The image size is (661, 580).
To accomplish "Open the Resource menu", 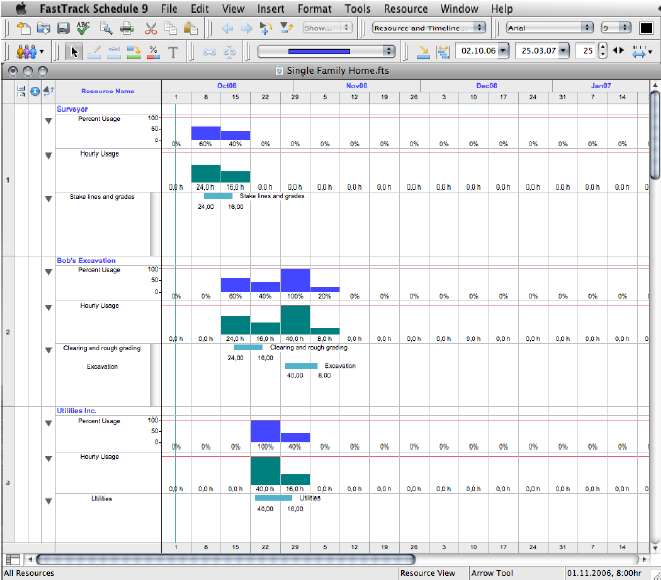I will coord(406,8).
